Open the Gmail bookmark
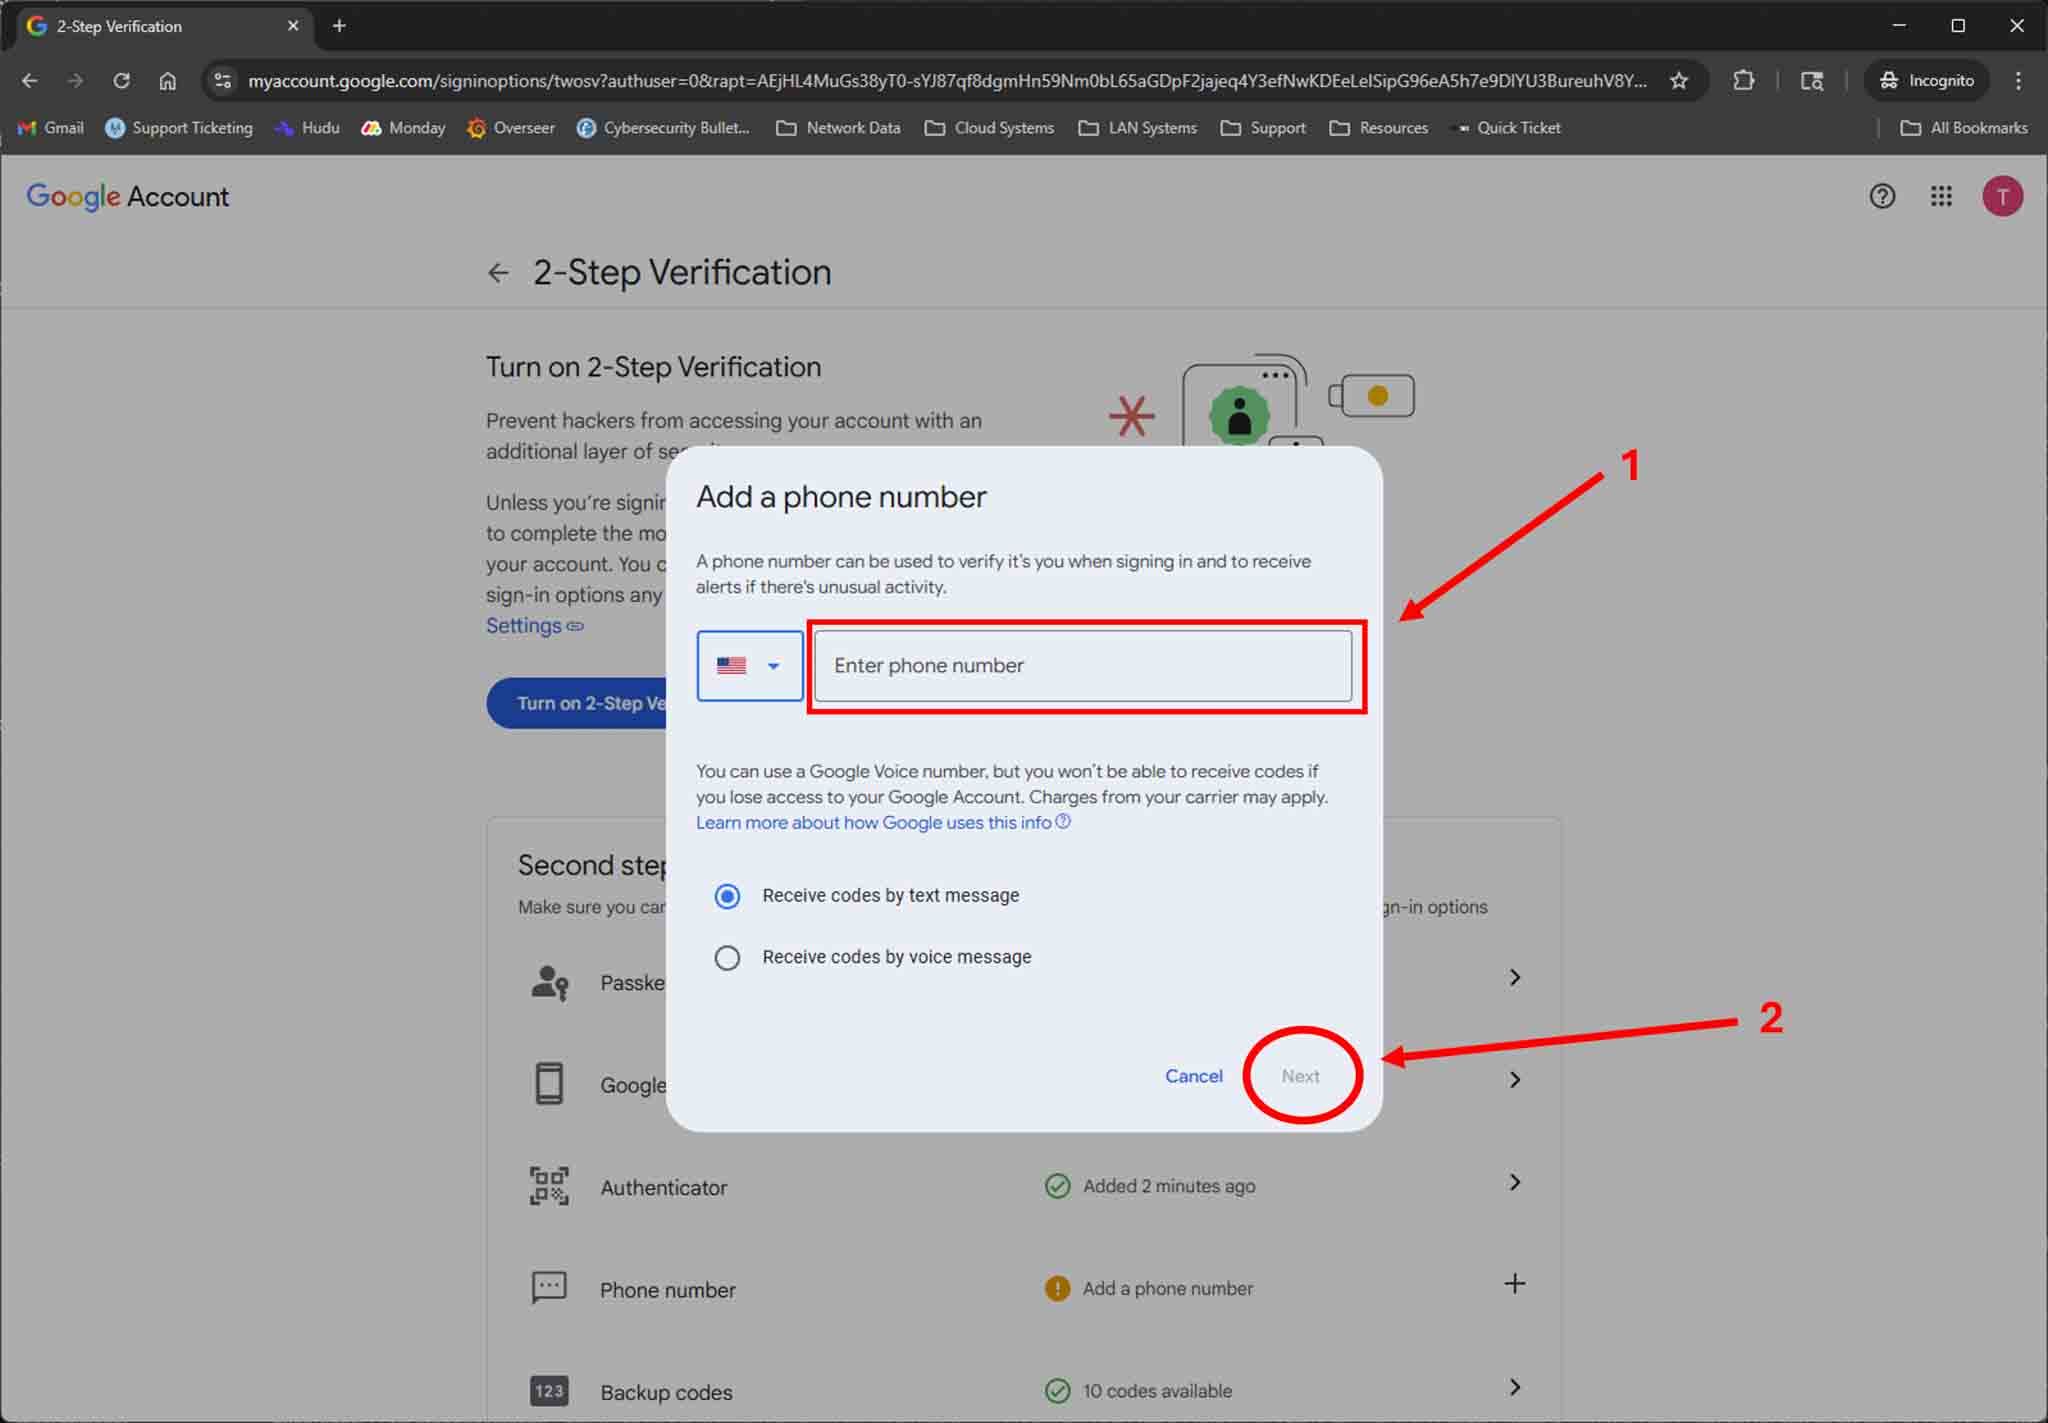The image size is (2048, 1423). tap(51, 128)
